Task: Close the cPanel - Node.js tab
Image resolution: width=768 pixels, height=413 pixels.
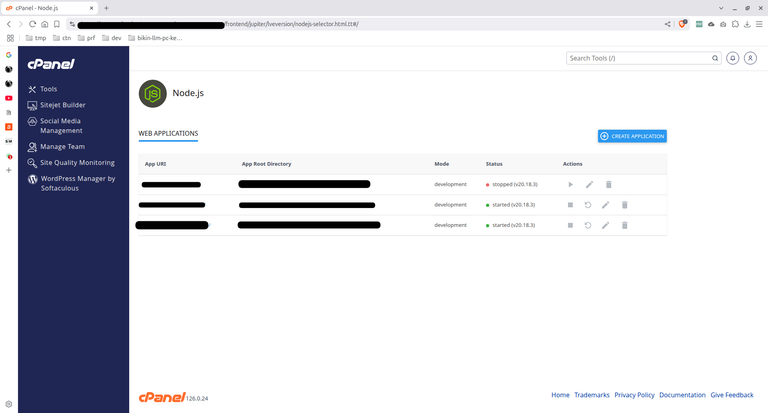Action: (92, 8)
